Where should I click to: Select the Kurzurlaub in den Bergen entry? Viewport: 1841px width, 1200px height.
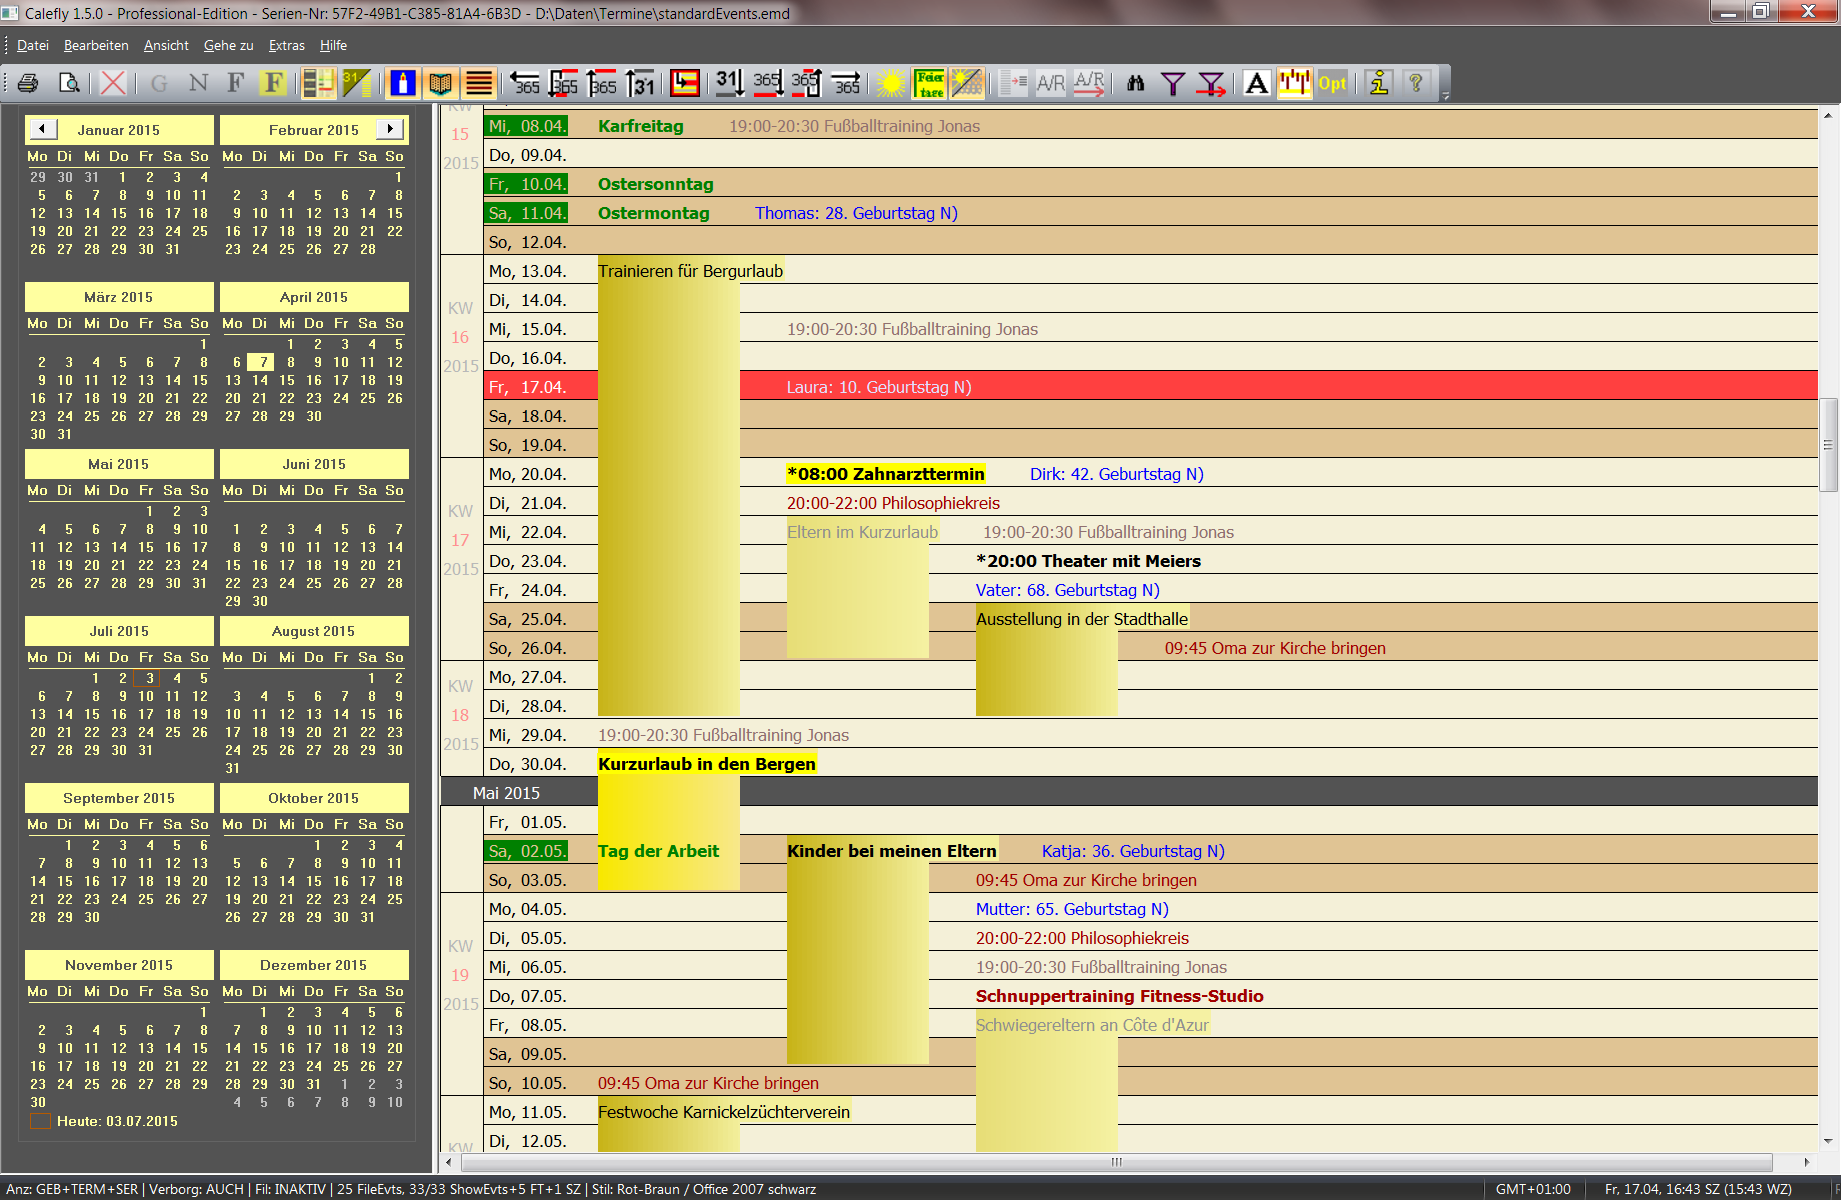click(707, 764)
